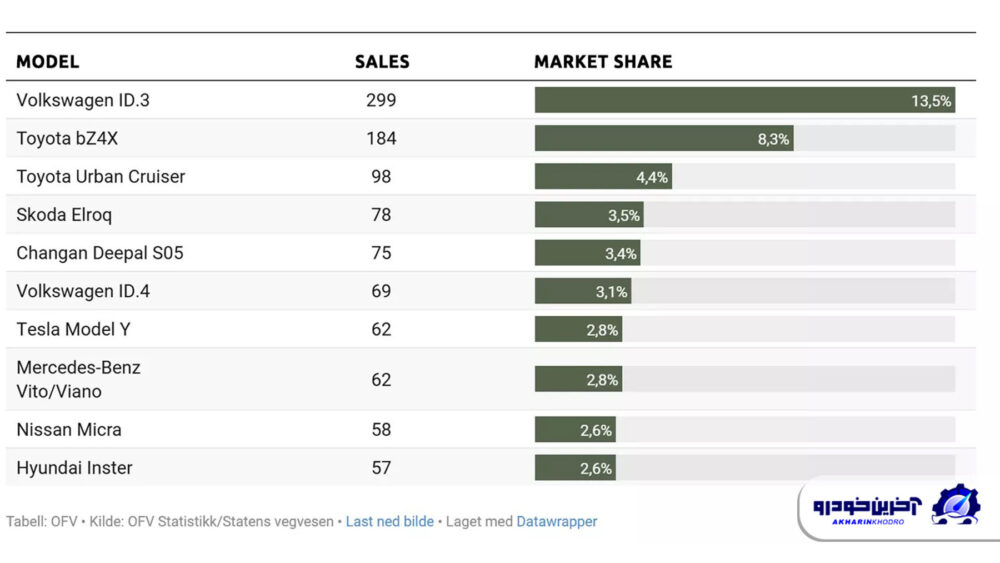Click the sales value 299

pos(381,100)
